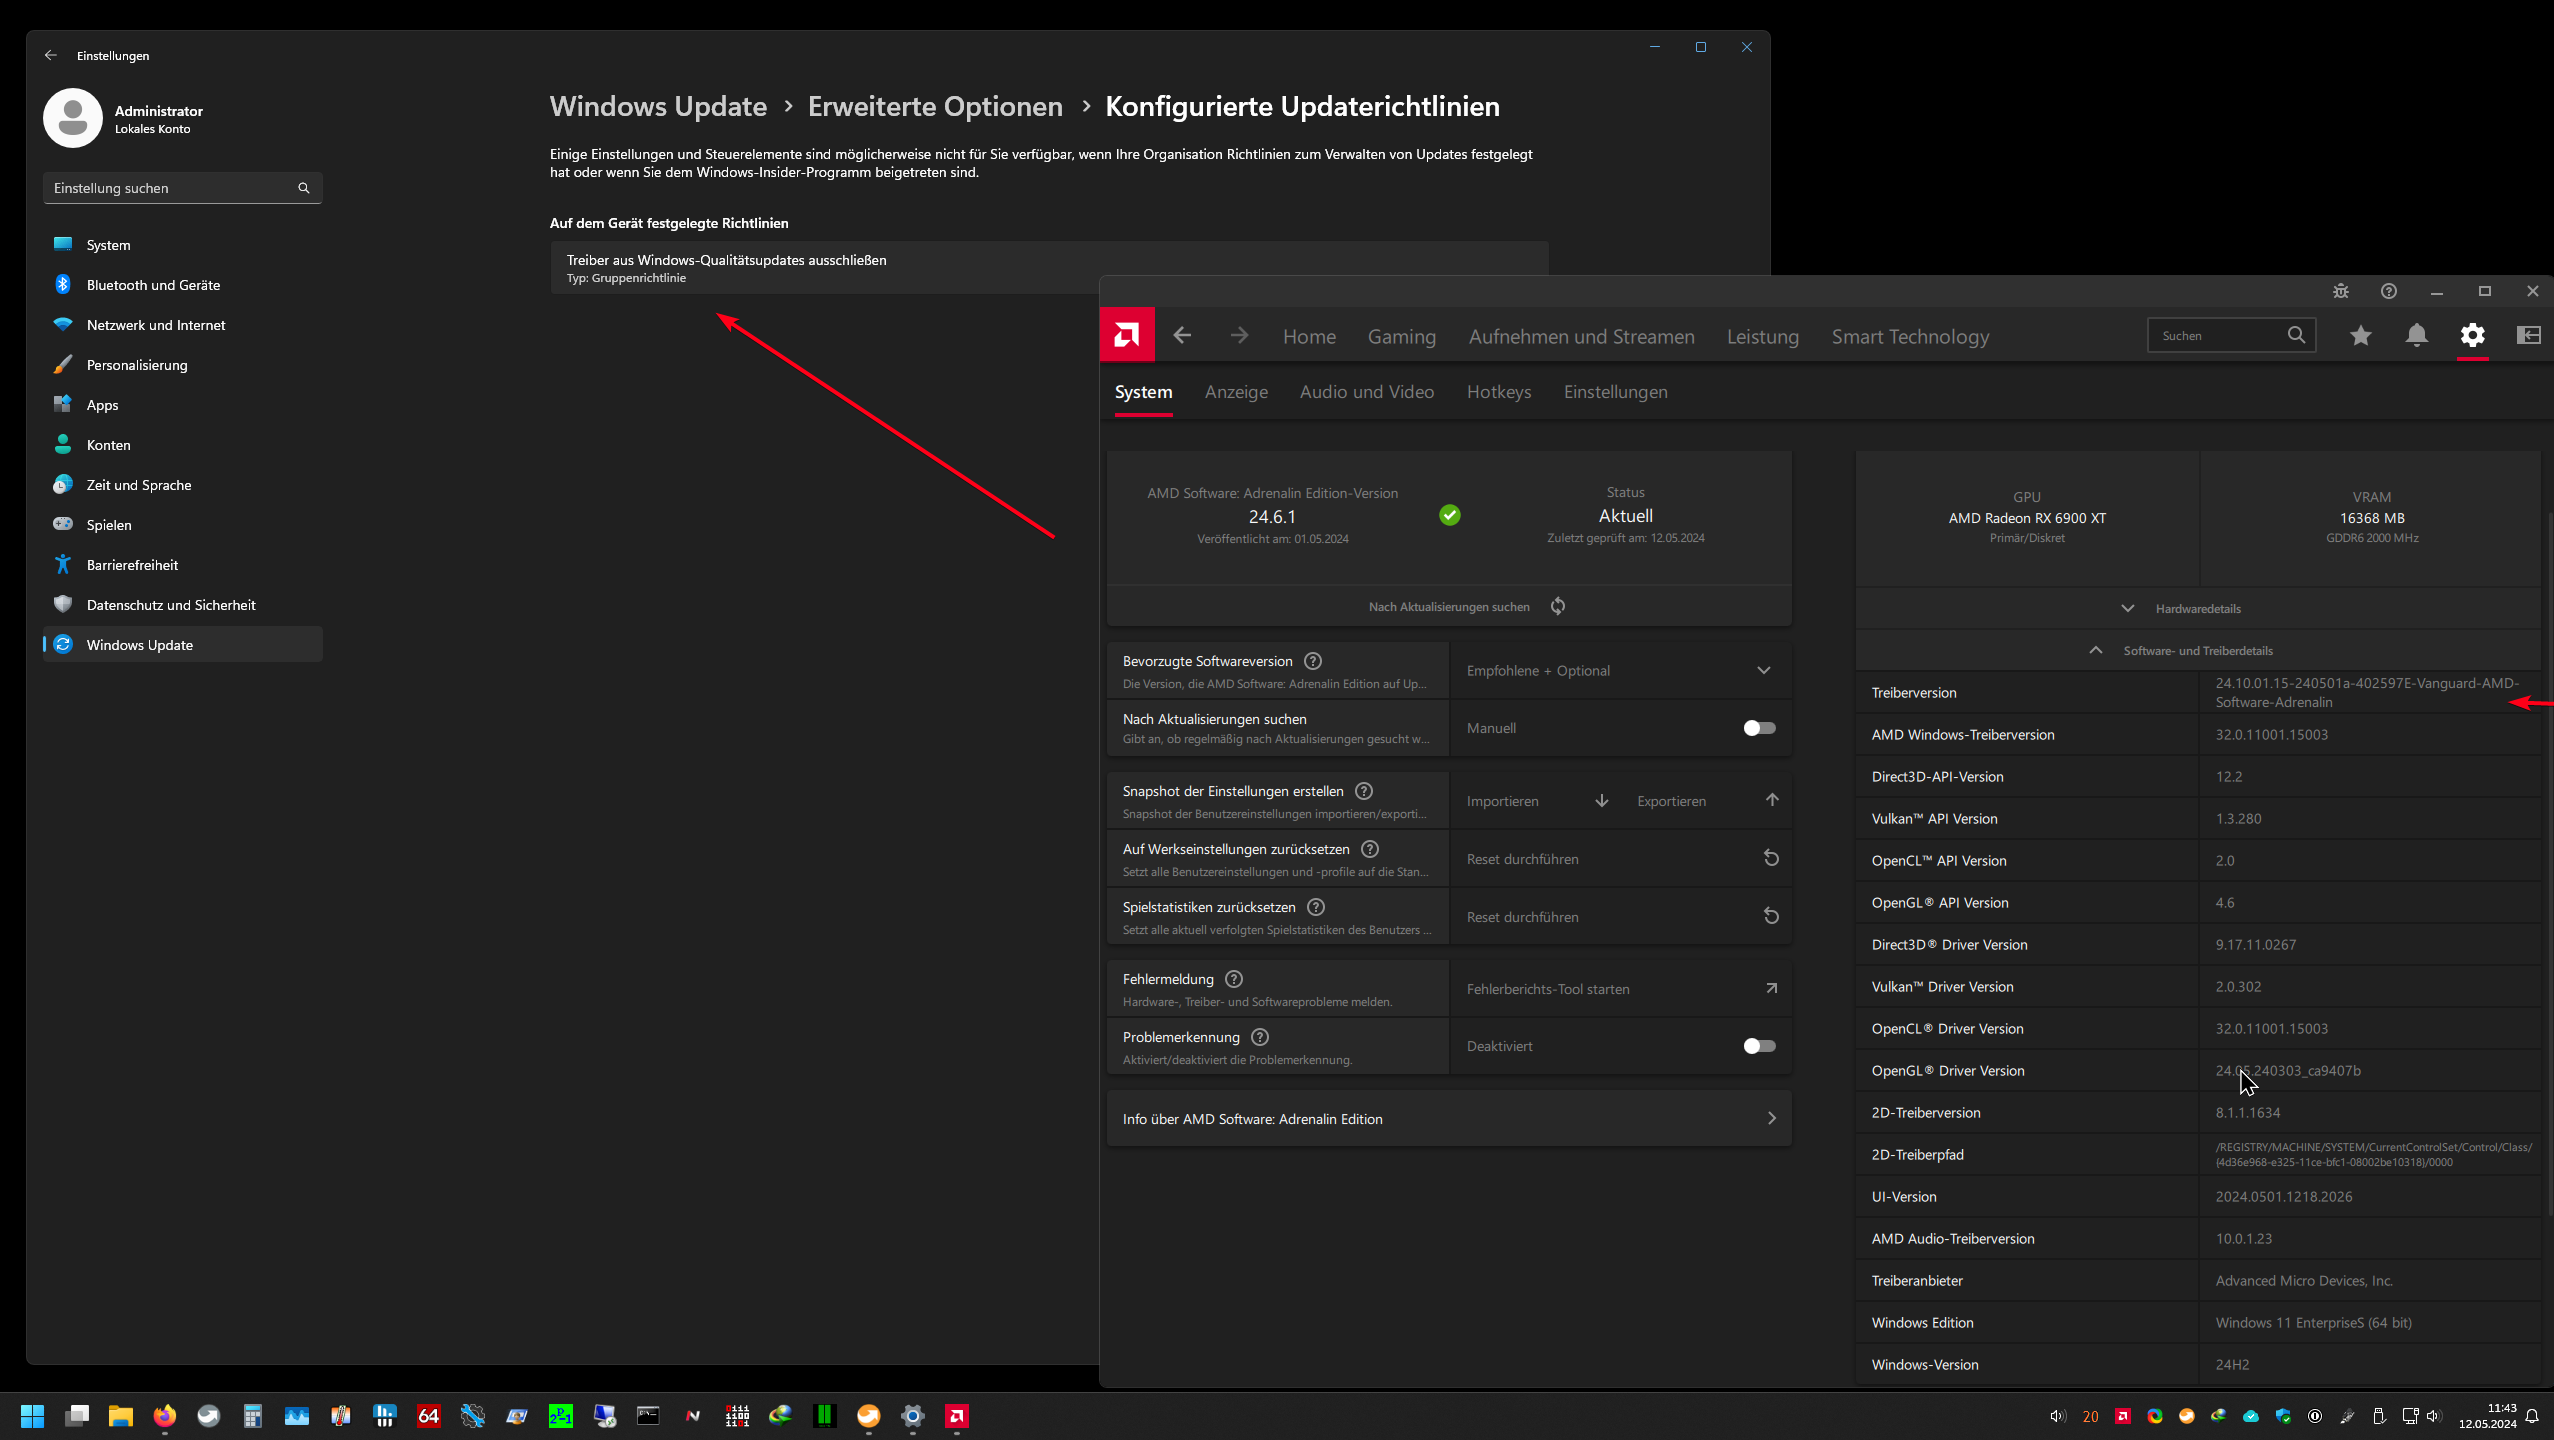This screenshot has height=1440, width=2554.
Task: Open the help question mark in title bar
Action: (x=2388, y=291)
